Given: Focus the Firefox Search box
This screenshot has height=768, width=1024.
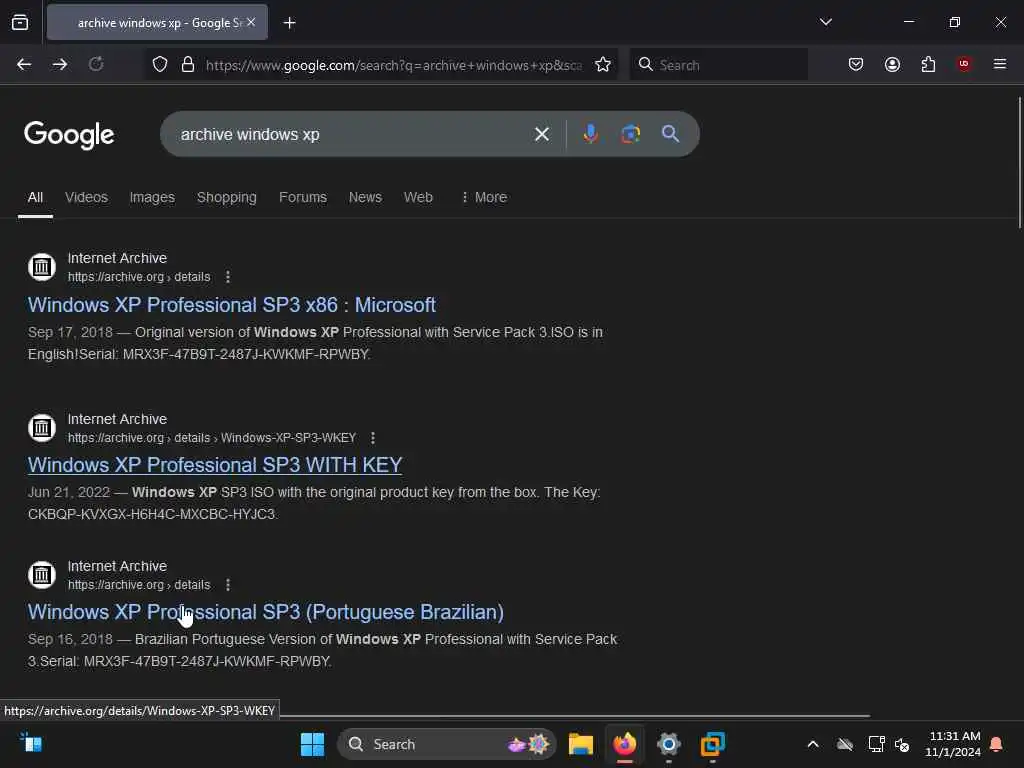Looking at the screenshot, I should coord(718,64).
